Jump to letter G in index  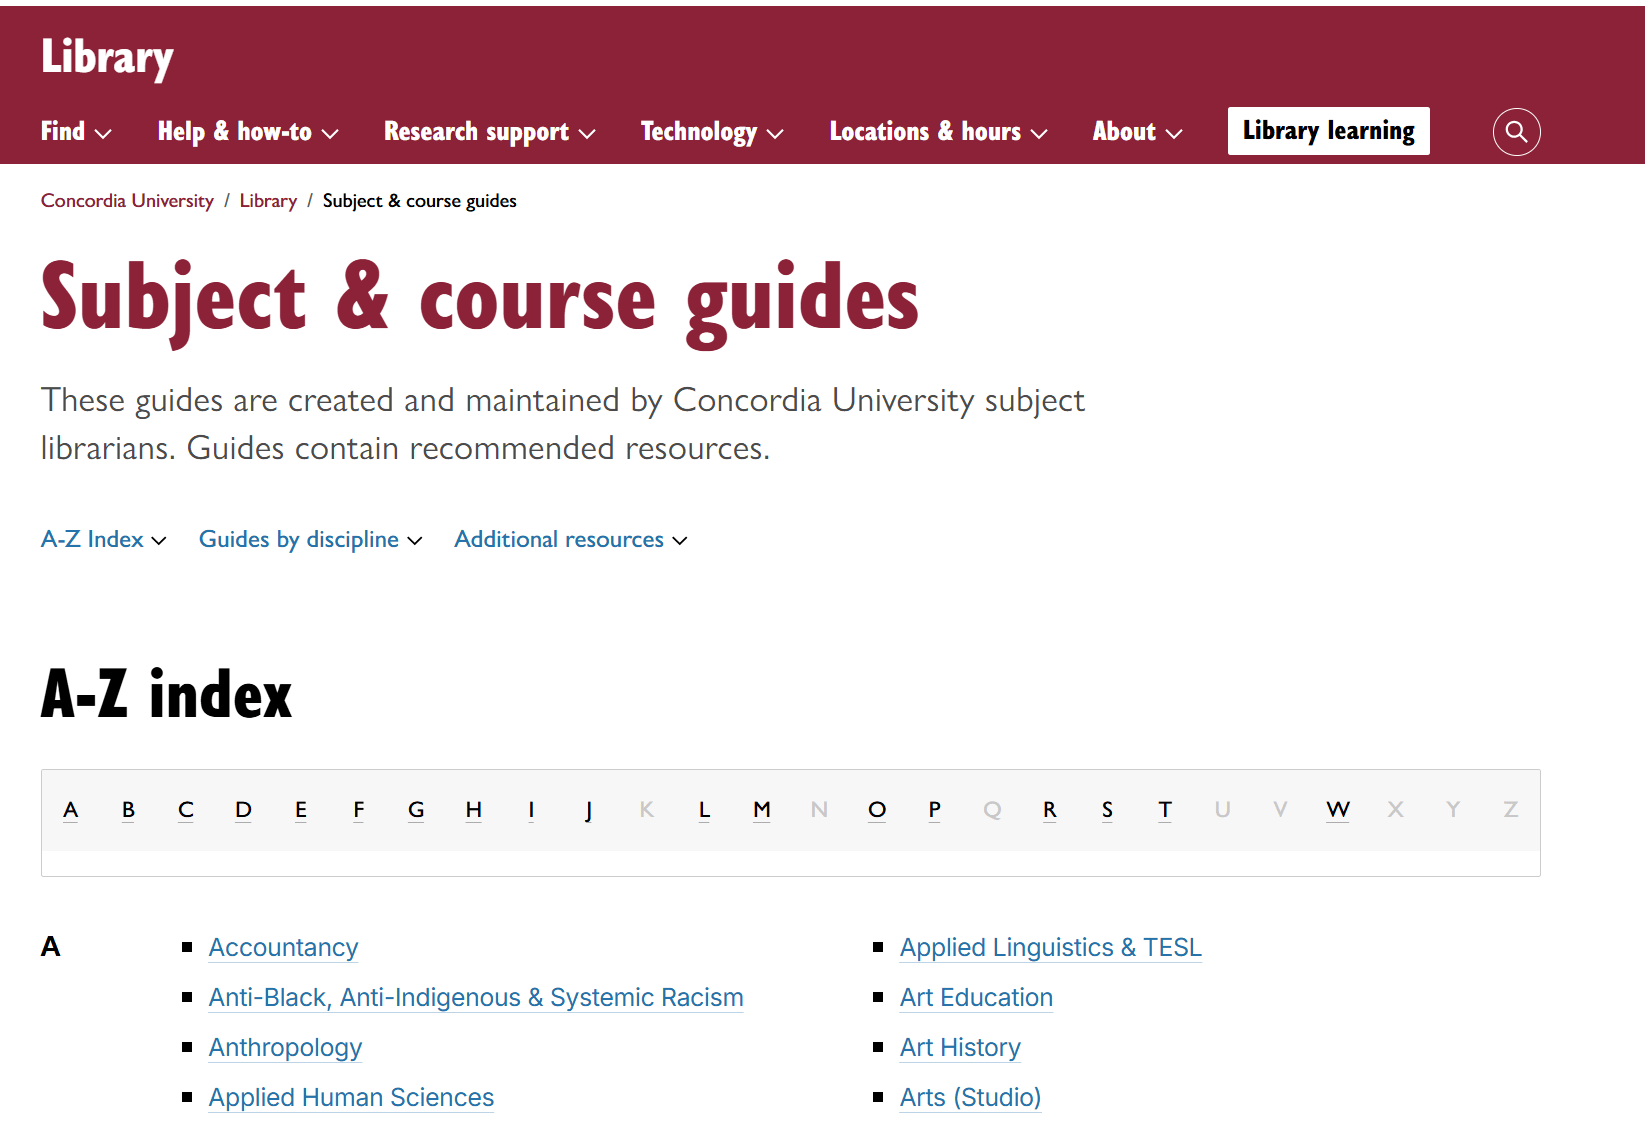click(416, 810)
